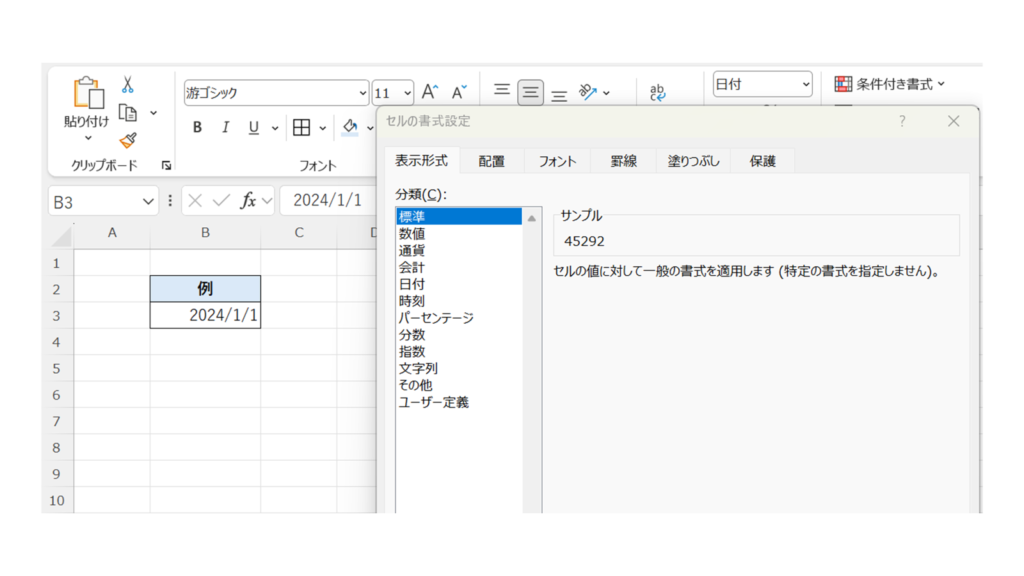The height and width of the screenshot is (576, 1024).
Task: Open the 罫線 tab in dialog
Action: coord(623,161)
